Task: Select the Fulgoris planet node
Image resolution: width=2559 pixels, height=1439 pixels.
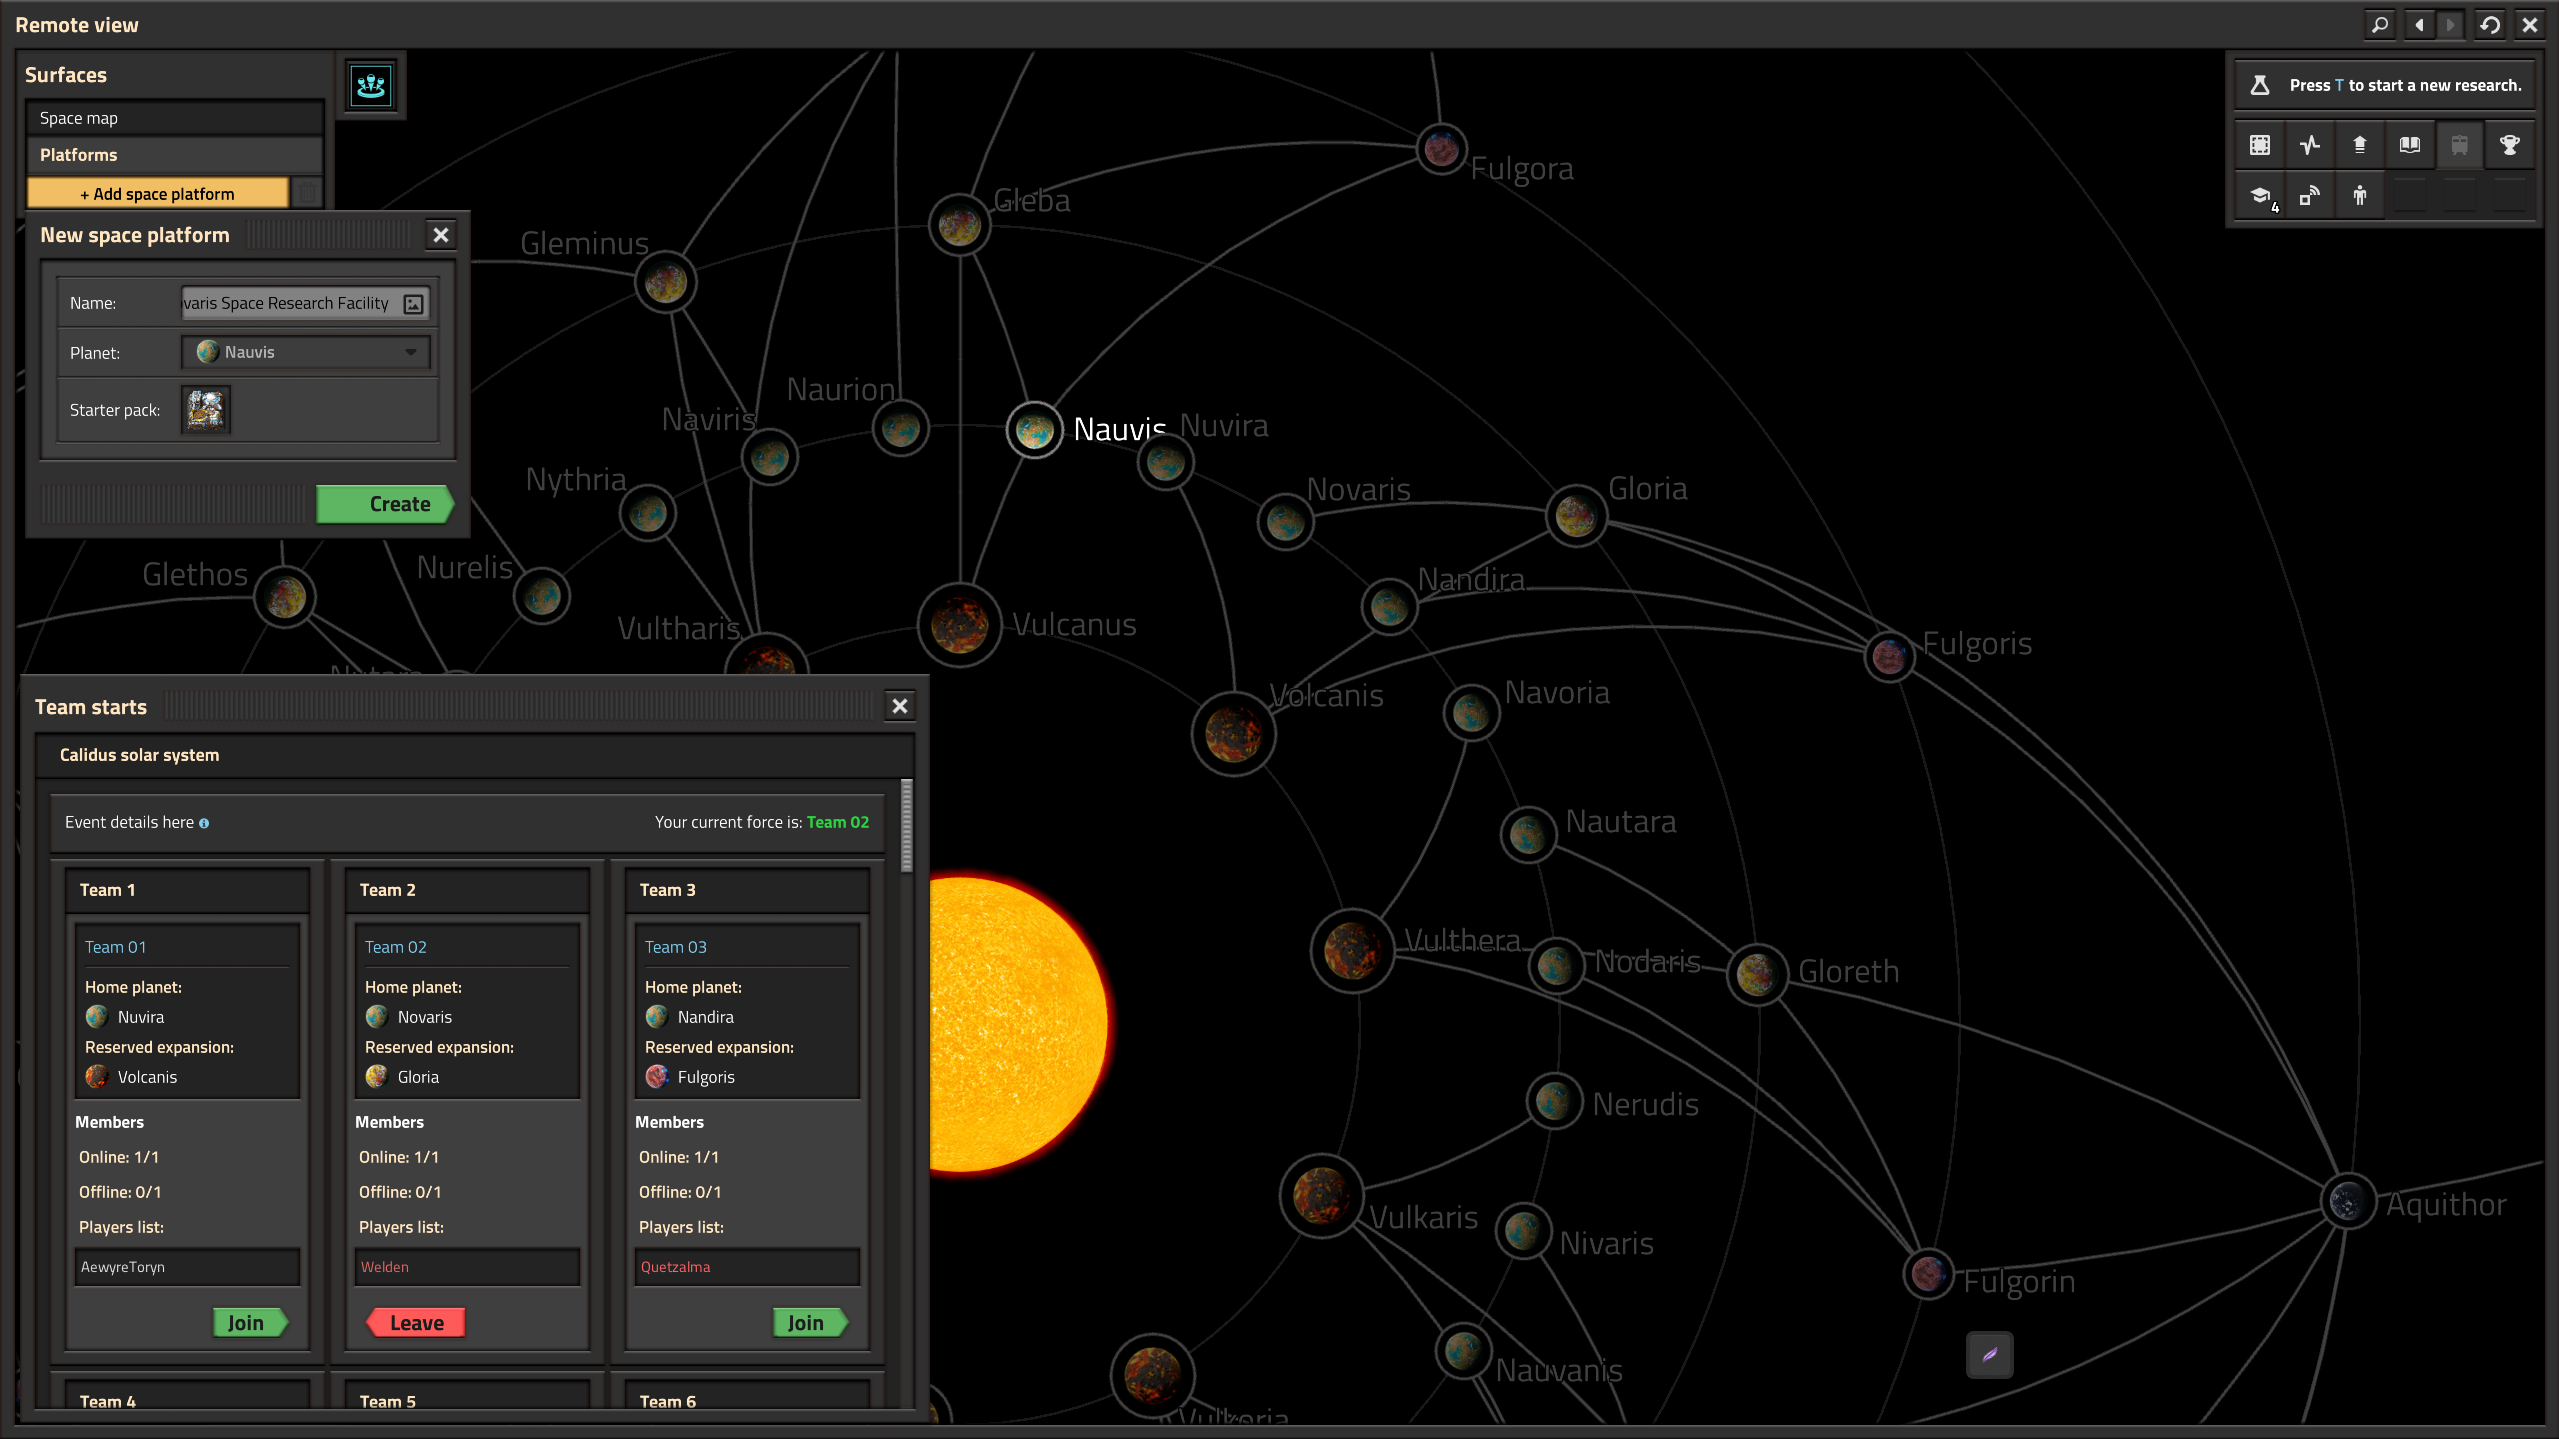Action: pyautogui.click(x=1889, y=656)
